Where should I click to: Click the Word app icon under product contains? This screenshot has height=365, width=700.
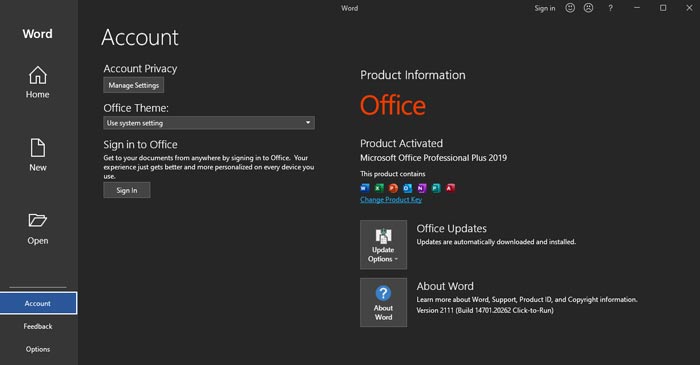(x=365, y=188)
